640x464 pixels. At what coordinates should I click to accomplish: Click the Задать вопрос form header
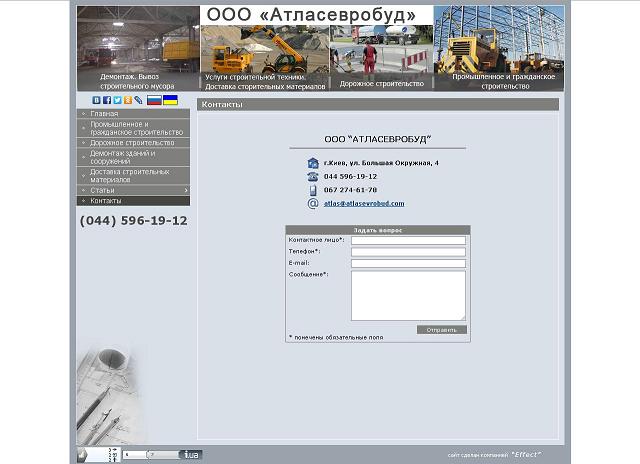coord(378,230)
